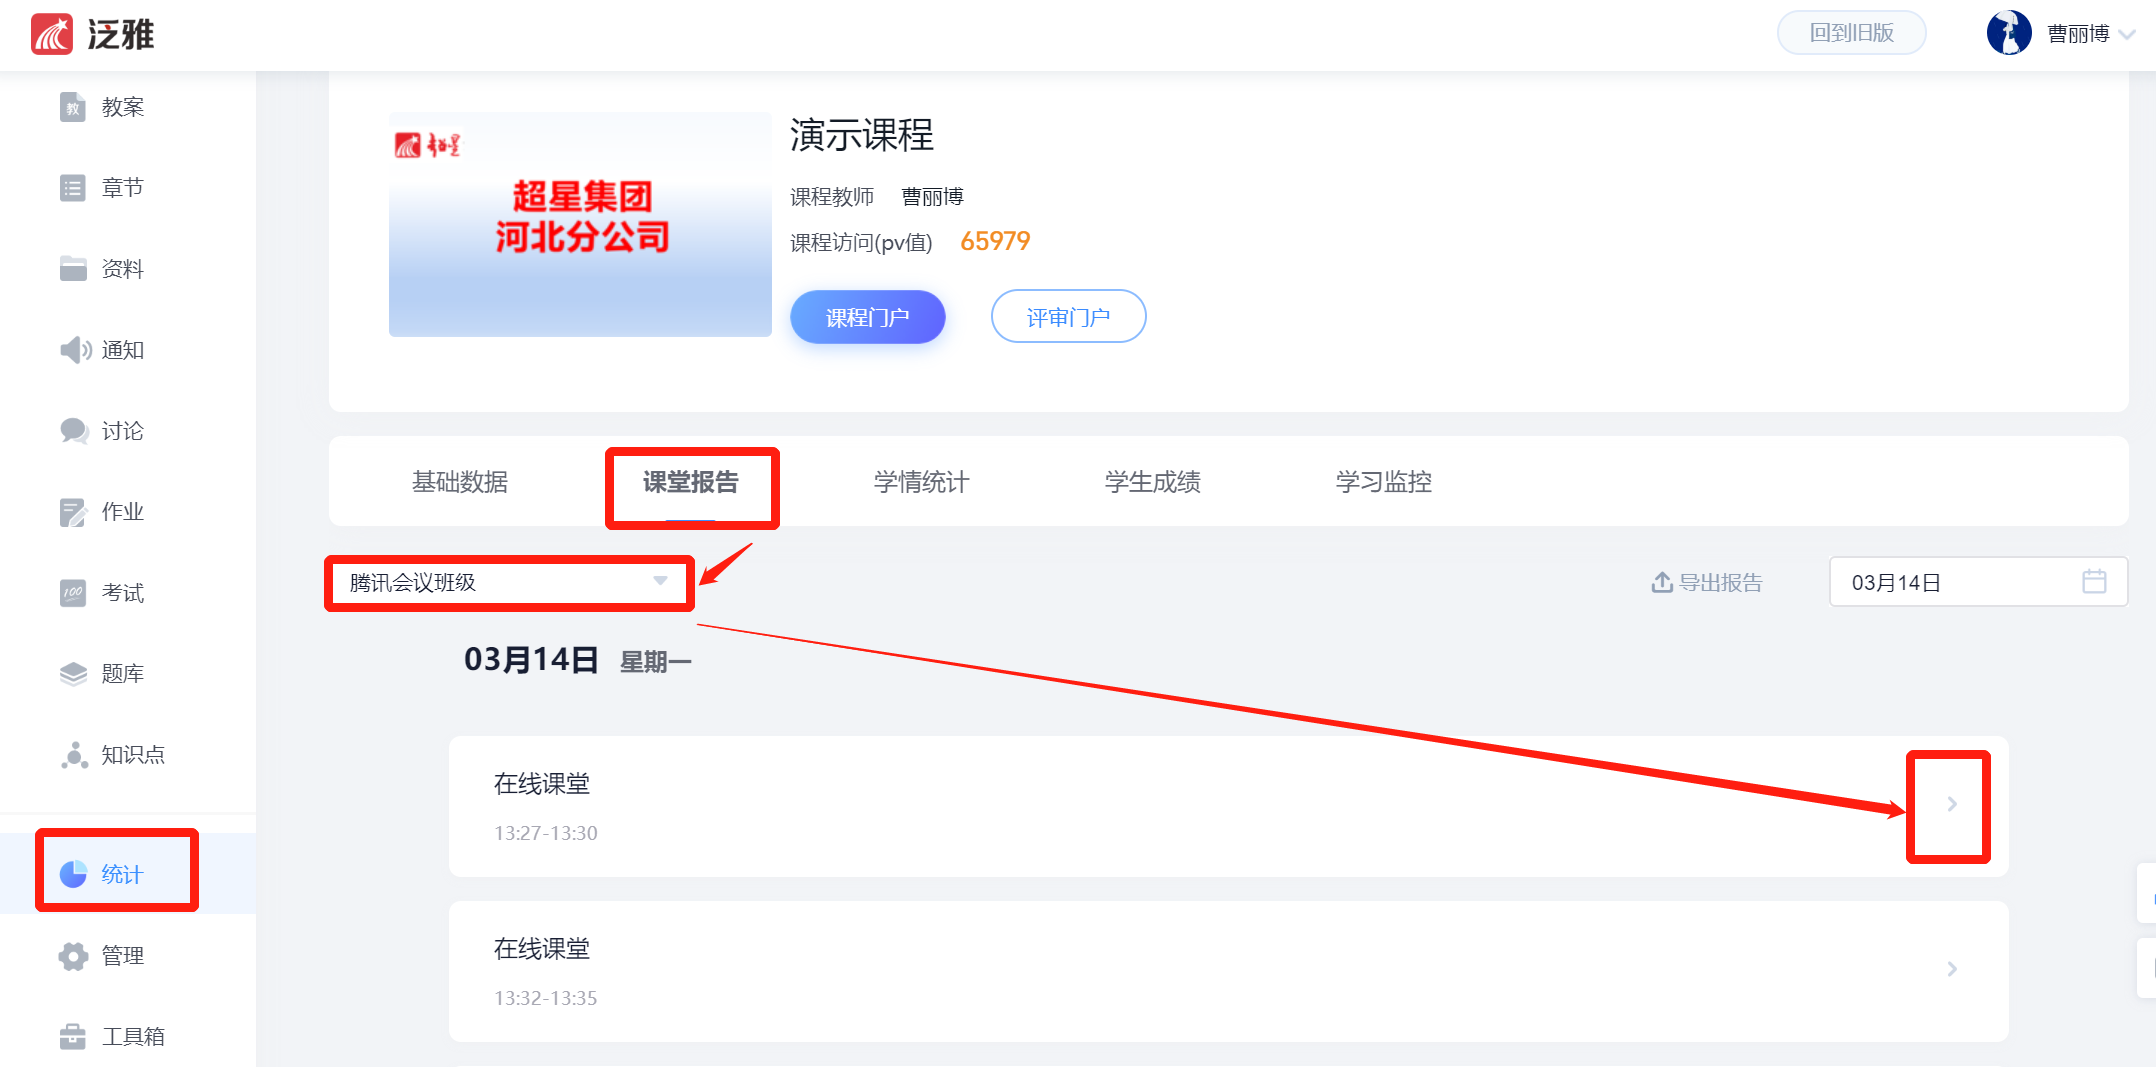Open the 教案 lesson plan icon
The image size is (2156, 1067).
tap(73, 107)
